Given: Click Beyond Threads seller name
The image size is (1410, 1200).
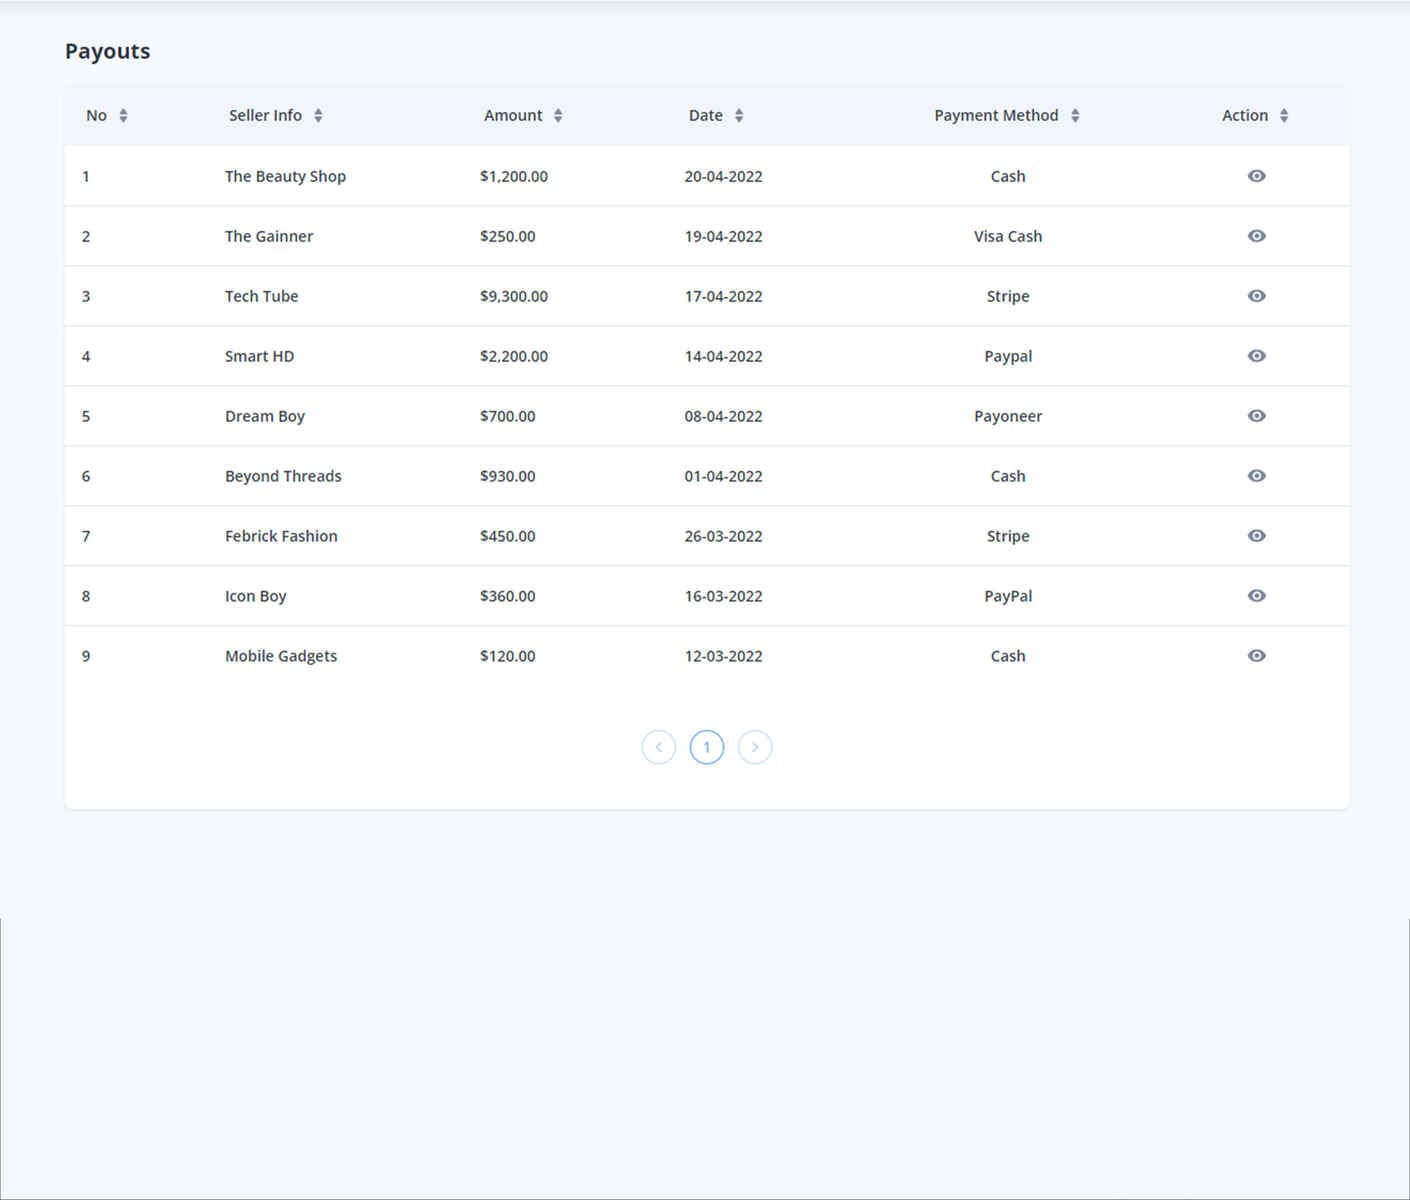Looking at the screenshot, I should point(283,477).
